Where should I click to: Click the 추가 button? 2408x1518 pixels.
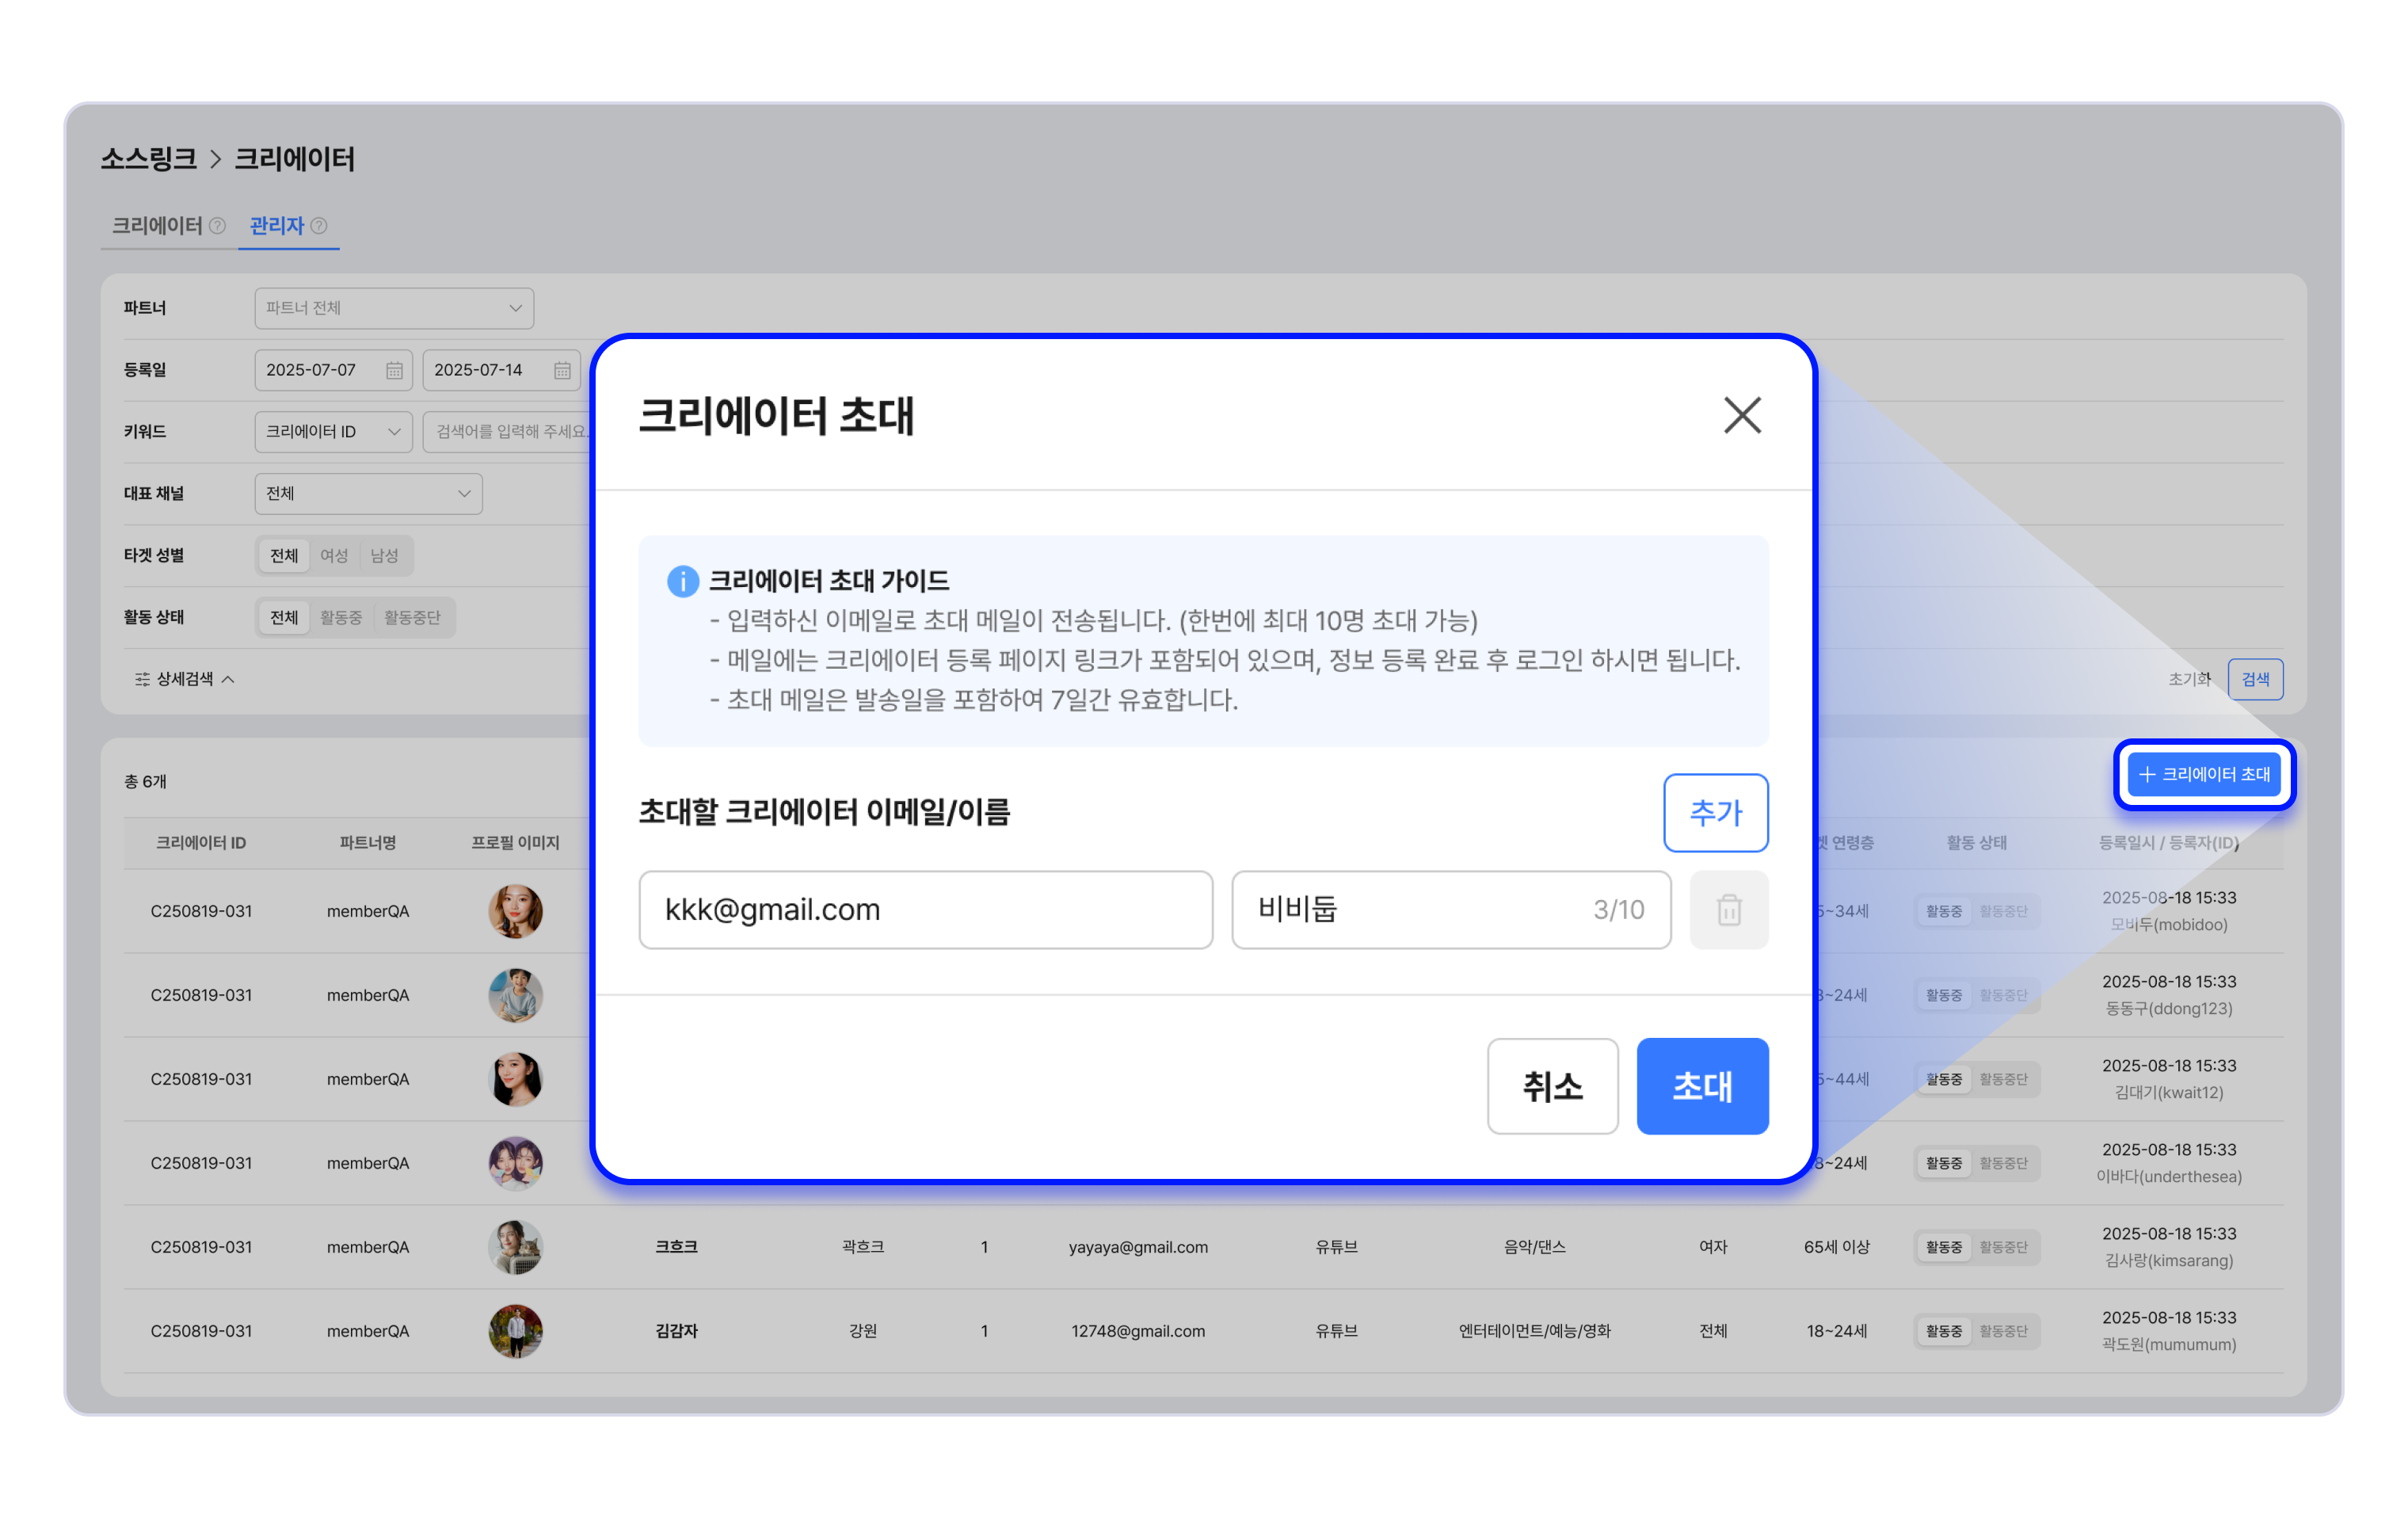coord(1715,813)
